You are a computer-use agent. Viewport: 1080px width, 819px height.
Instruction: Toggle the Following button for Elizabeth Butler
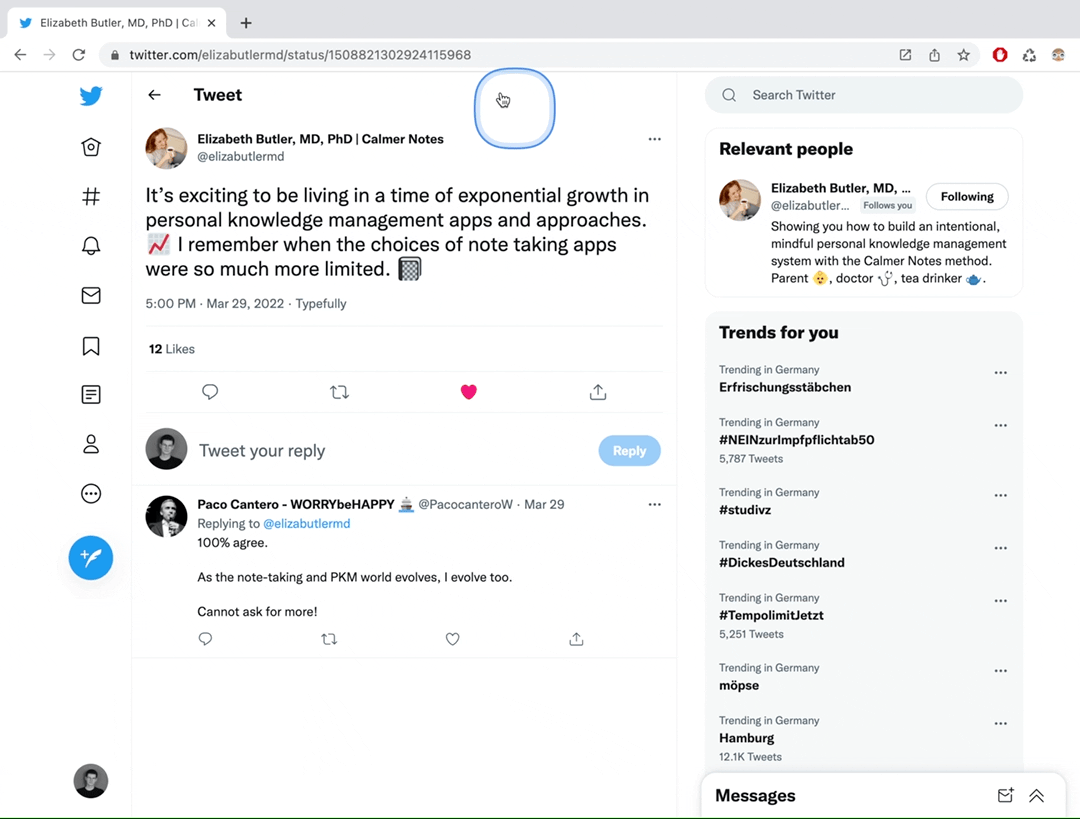click(x=966, y=197)
